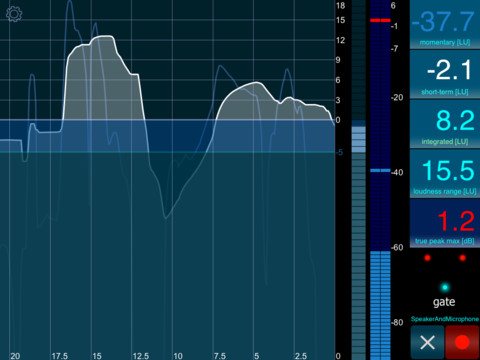Click the gate label text
The image size is (480, 360).
tap(444, 302)
